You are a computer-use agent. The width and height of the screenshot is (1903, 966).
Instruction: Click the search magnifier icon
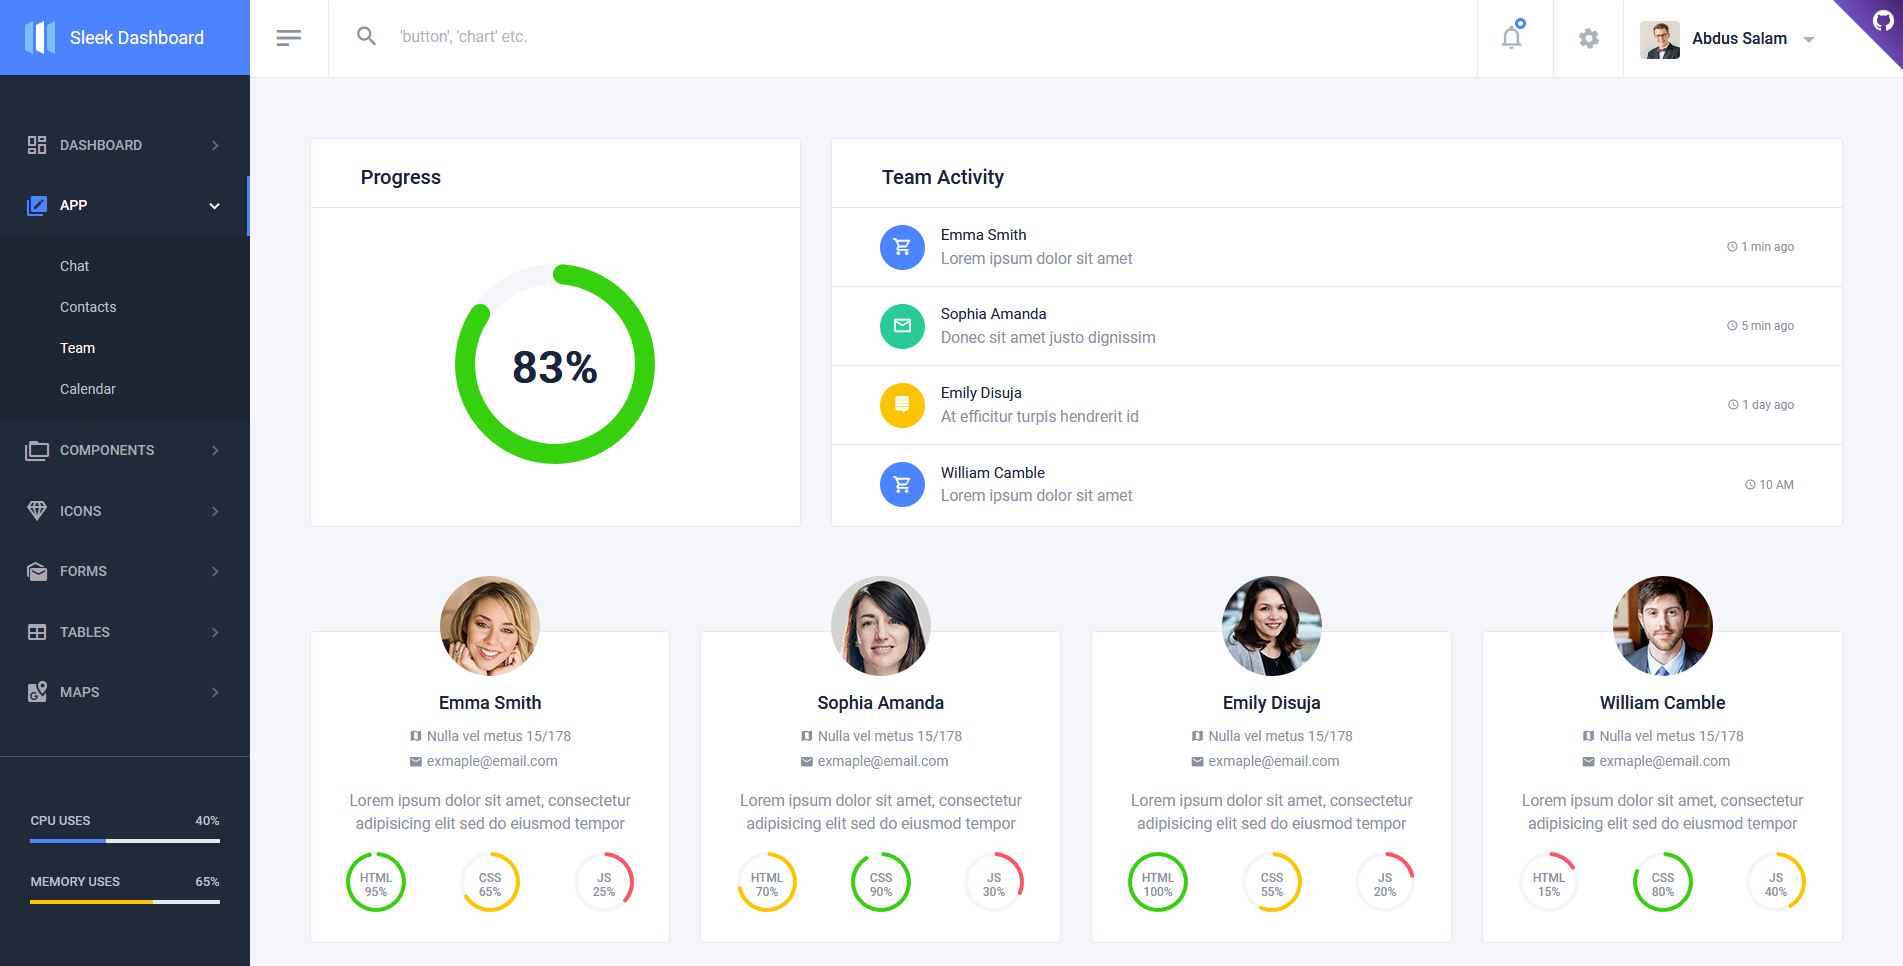(x=366, y=37)
